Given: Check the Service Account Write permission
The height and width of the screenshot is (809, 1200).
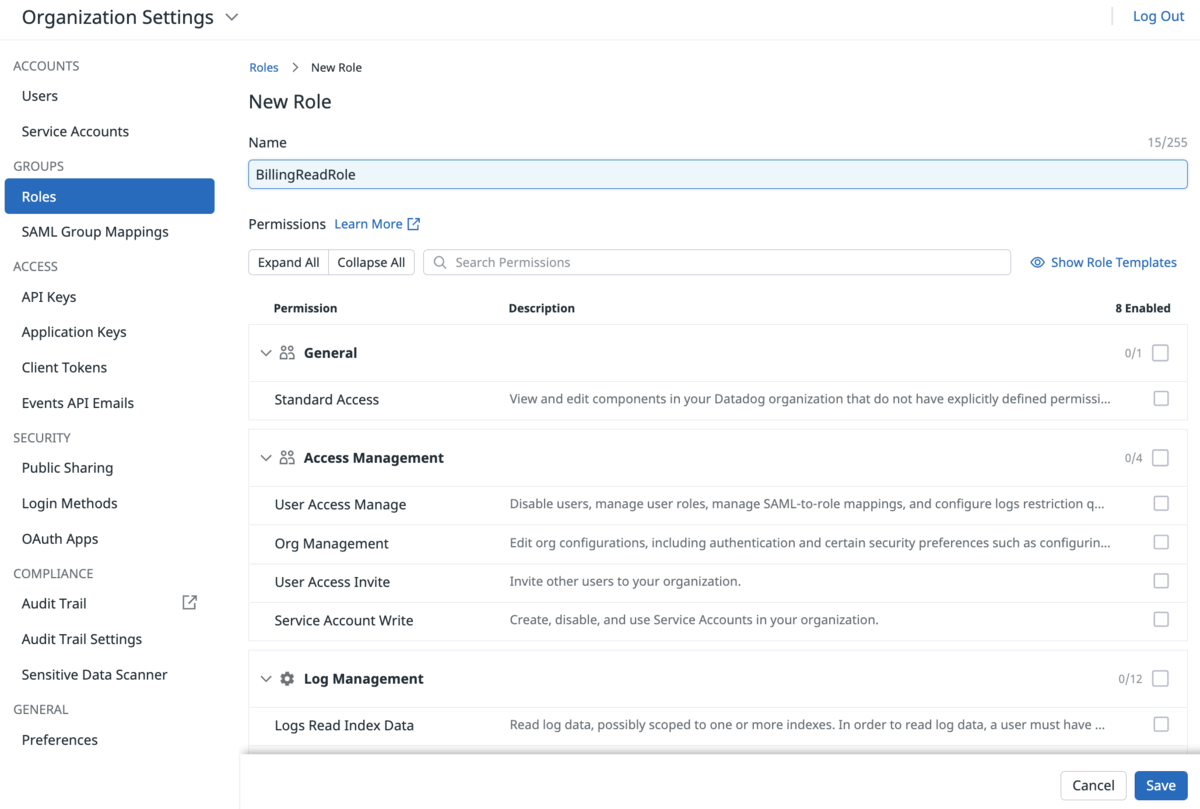Looking at the screenshot, I should point(1161,620).
